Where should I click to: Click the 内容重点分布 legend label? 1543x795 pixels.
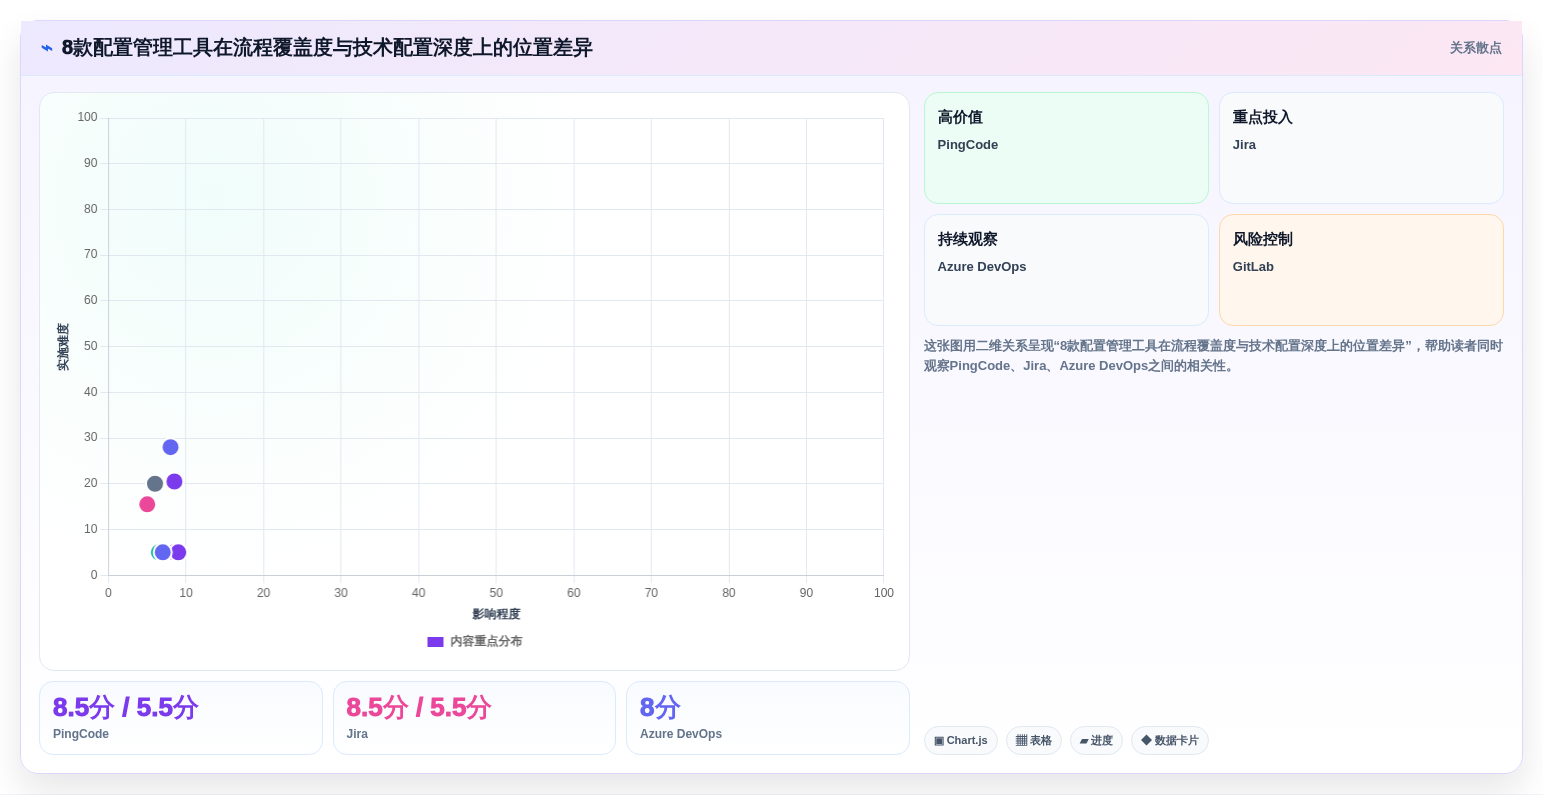pyautogui.click(x=486, y=642)
